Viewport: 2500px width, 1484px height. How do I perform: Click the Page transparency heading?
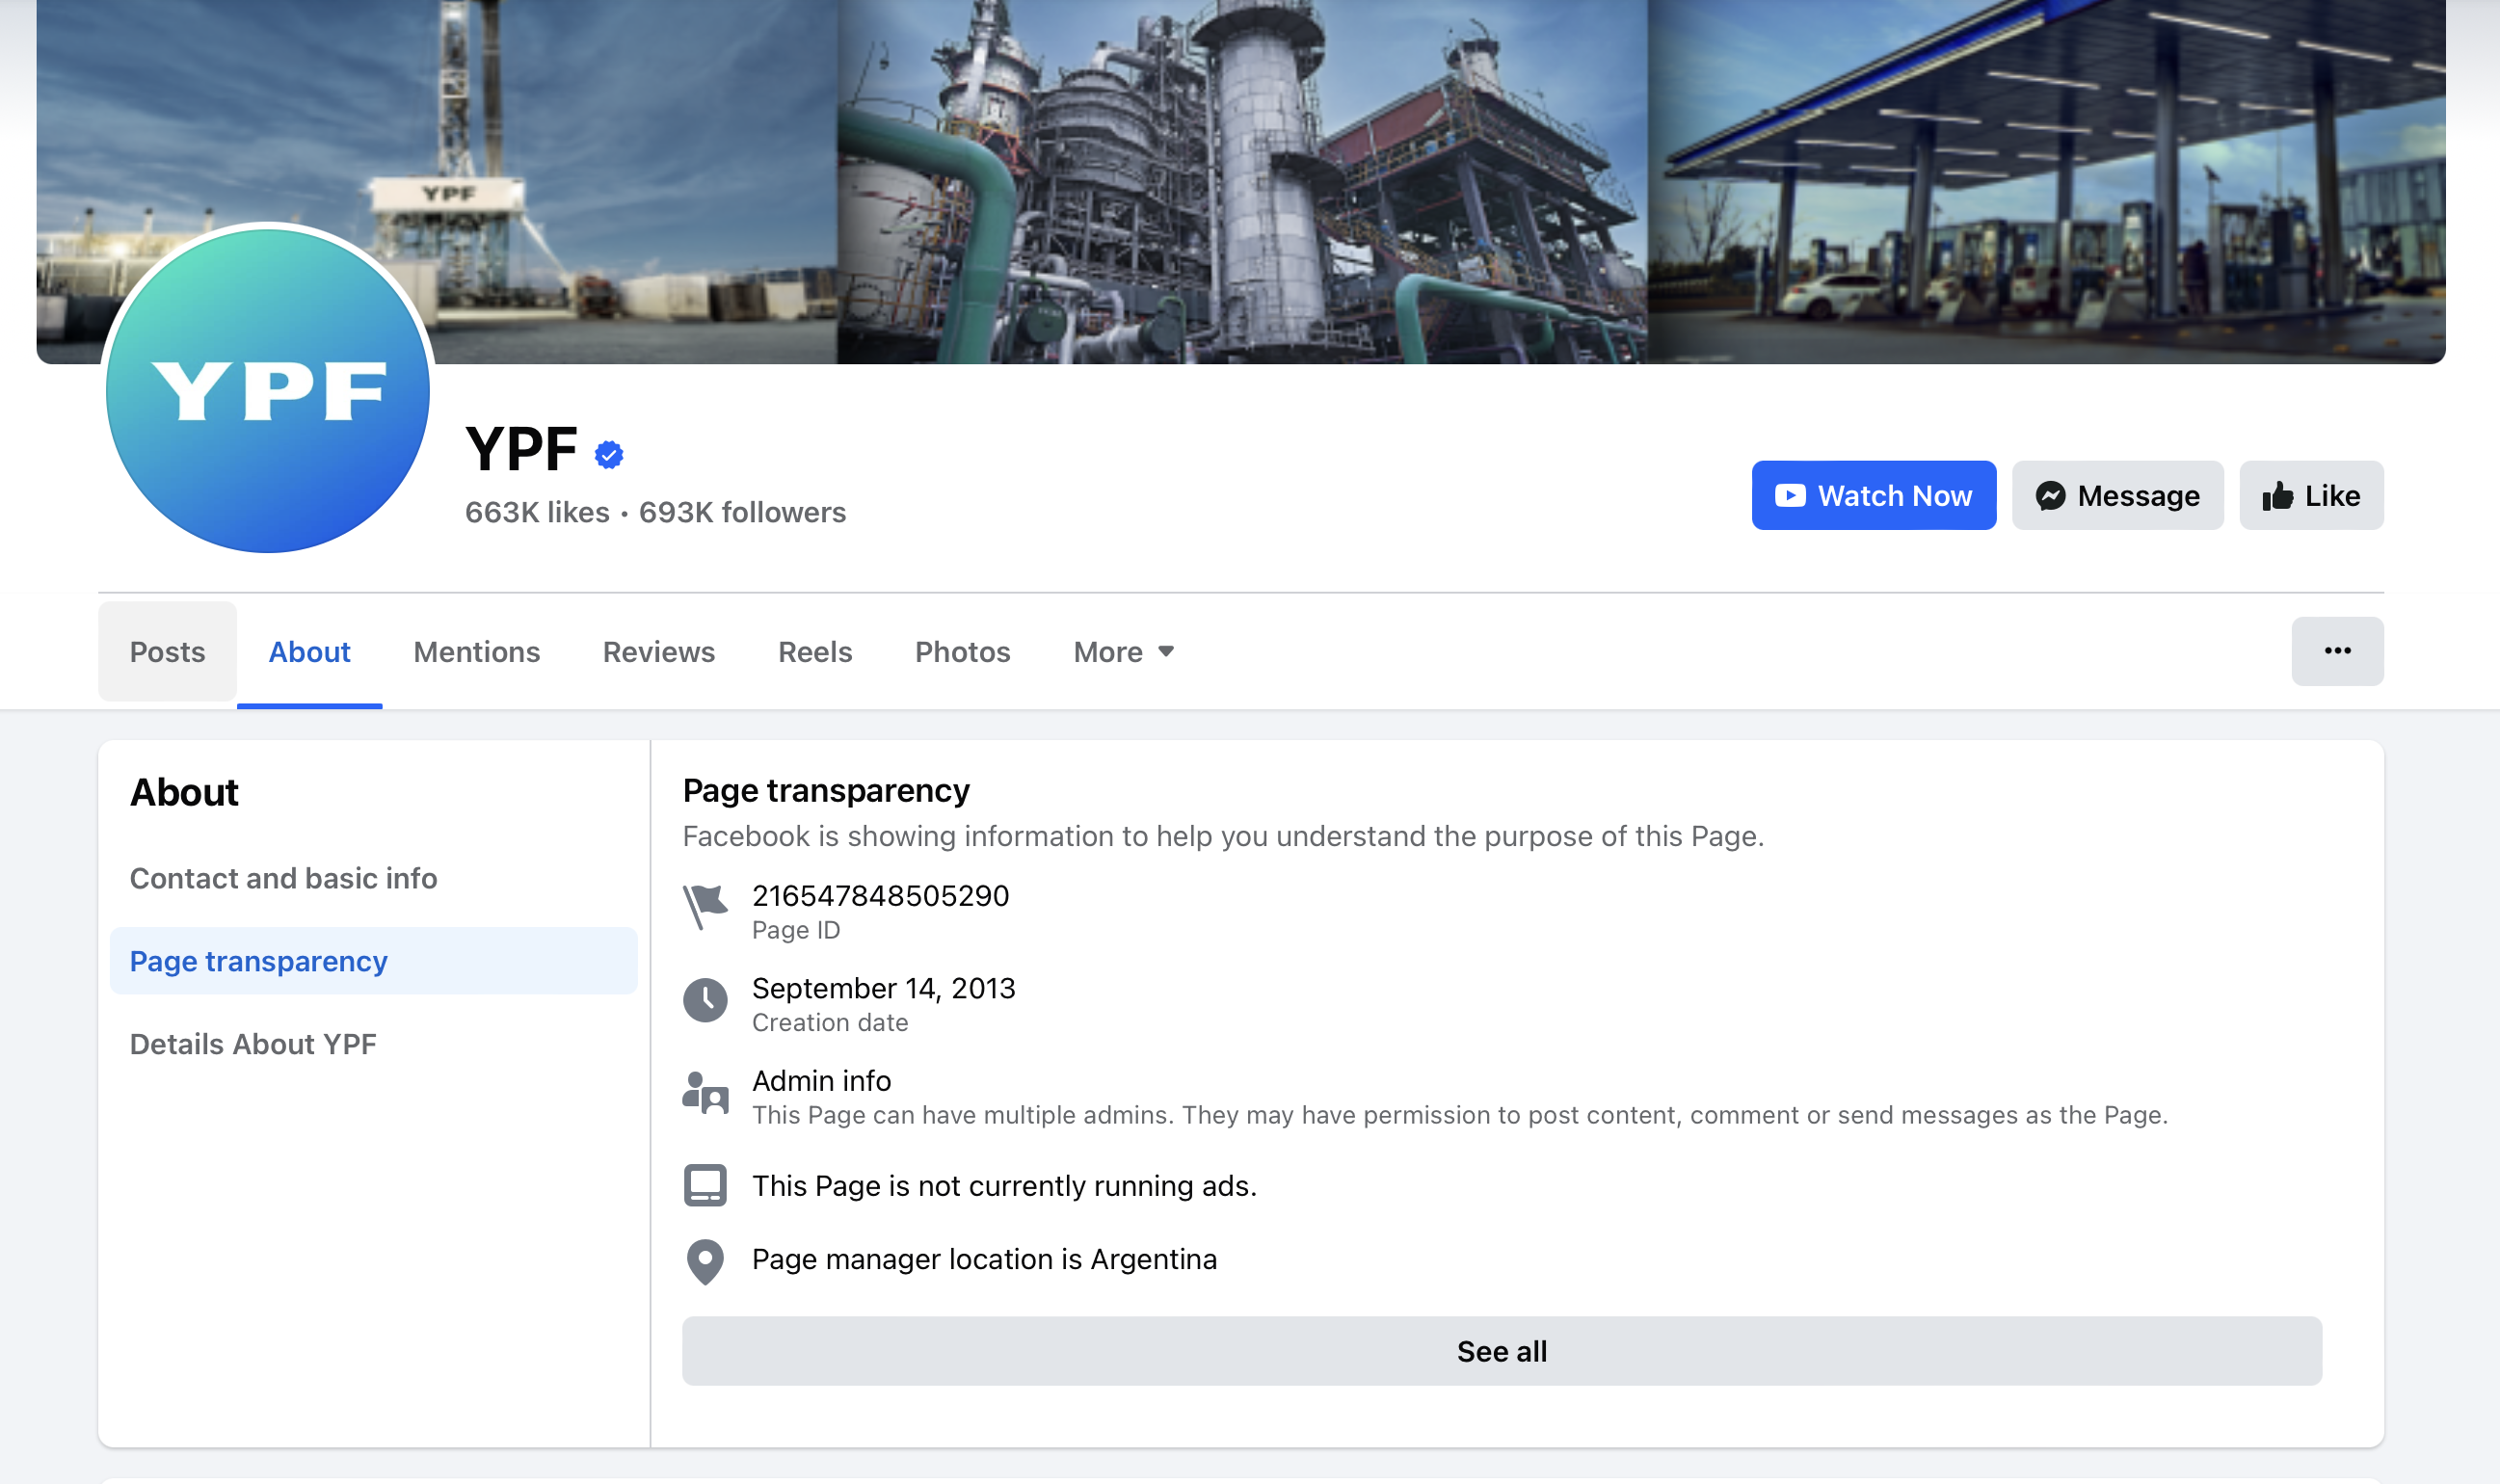coord(826,790)
